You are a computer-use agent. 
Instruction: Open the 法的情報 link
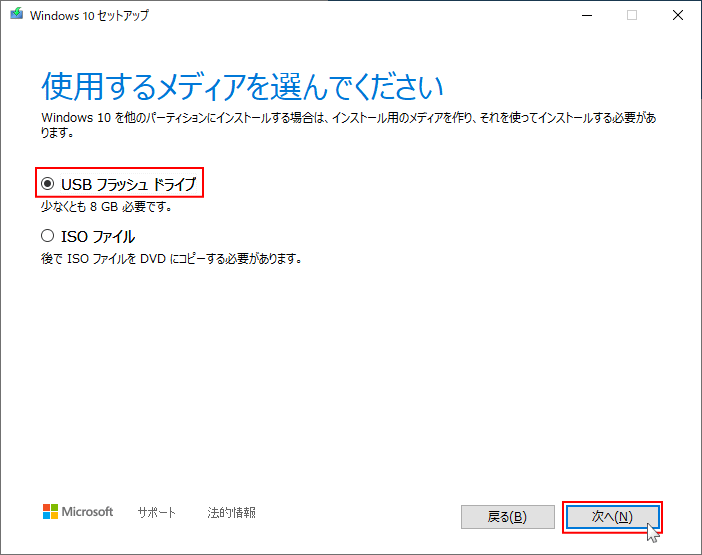click(x=231, y=512)
